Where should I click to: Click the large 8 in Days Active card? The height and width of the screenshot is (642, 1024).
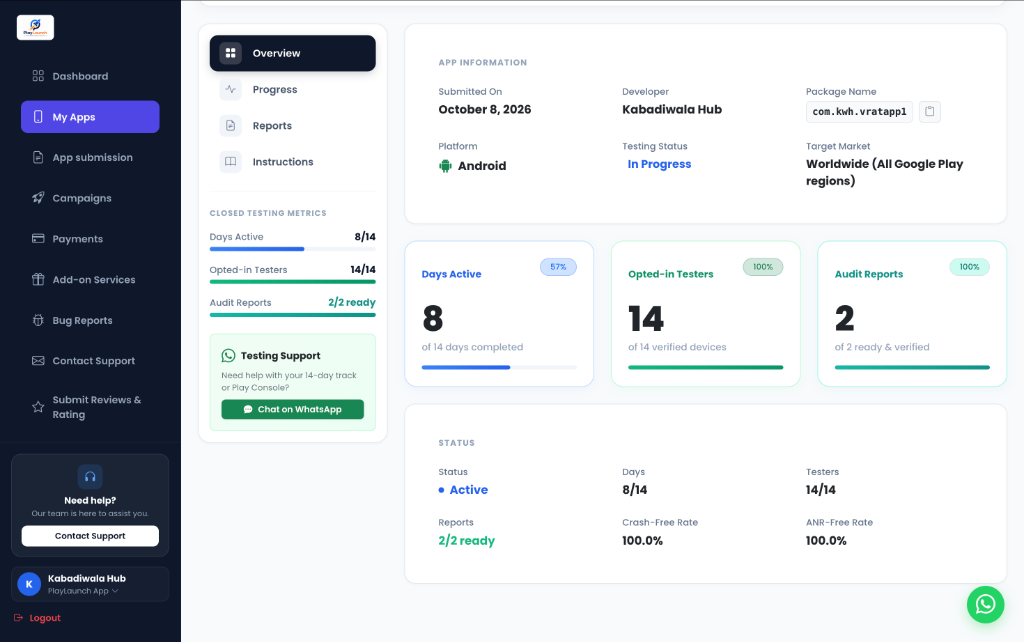point(432,319)
